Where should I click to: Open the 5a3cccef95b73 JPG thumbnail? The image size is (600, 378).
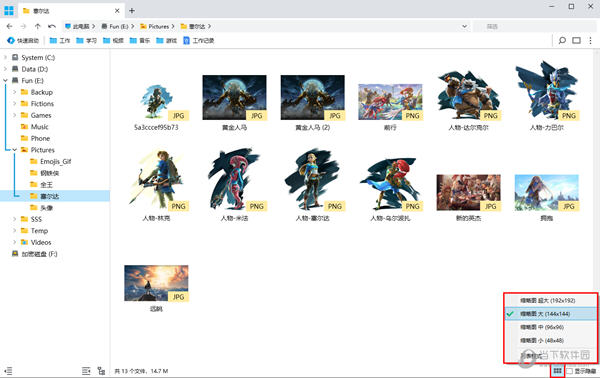[x=156, y=101]
